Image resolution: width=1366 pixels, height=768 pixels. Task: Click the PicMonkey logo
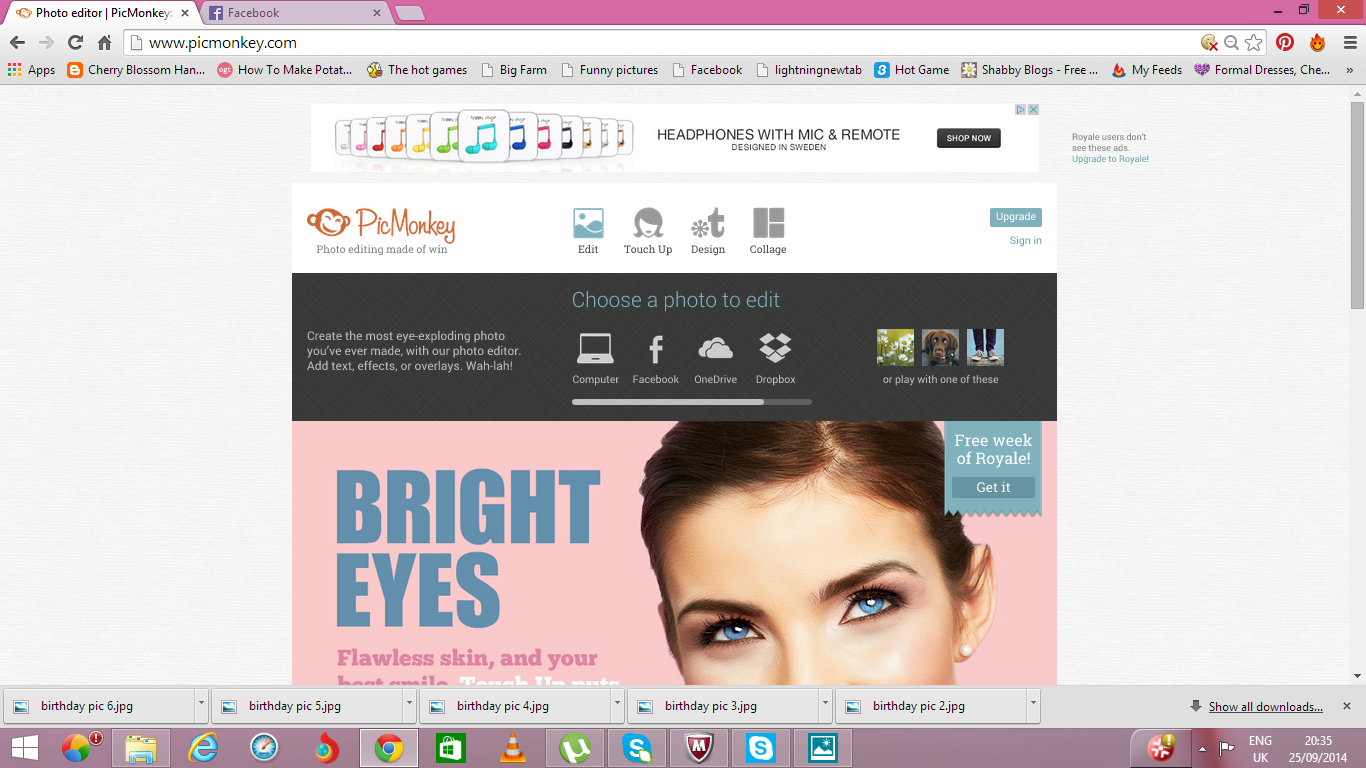pos(381,225)
